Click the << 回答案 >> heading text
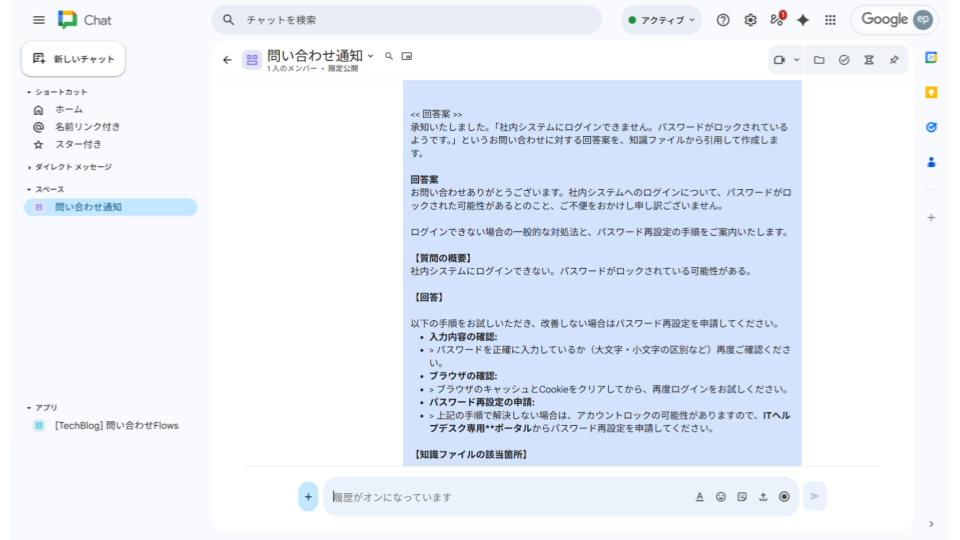This screenshot has width=960, height=540. 436,114
